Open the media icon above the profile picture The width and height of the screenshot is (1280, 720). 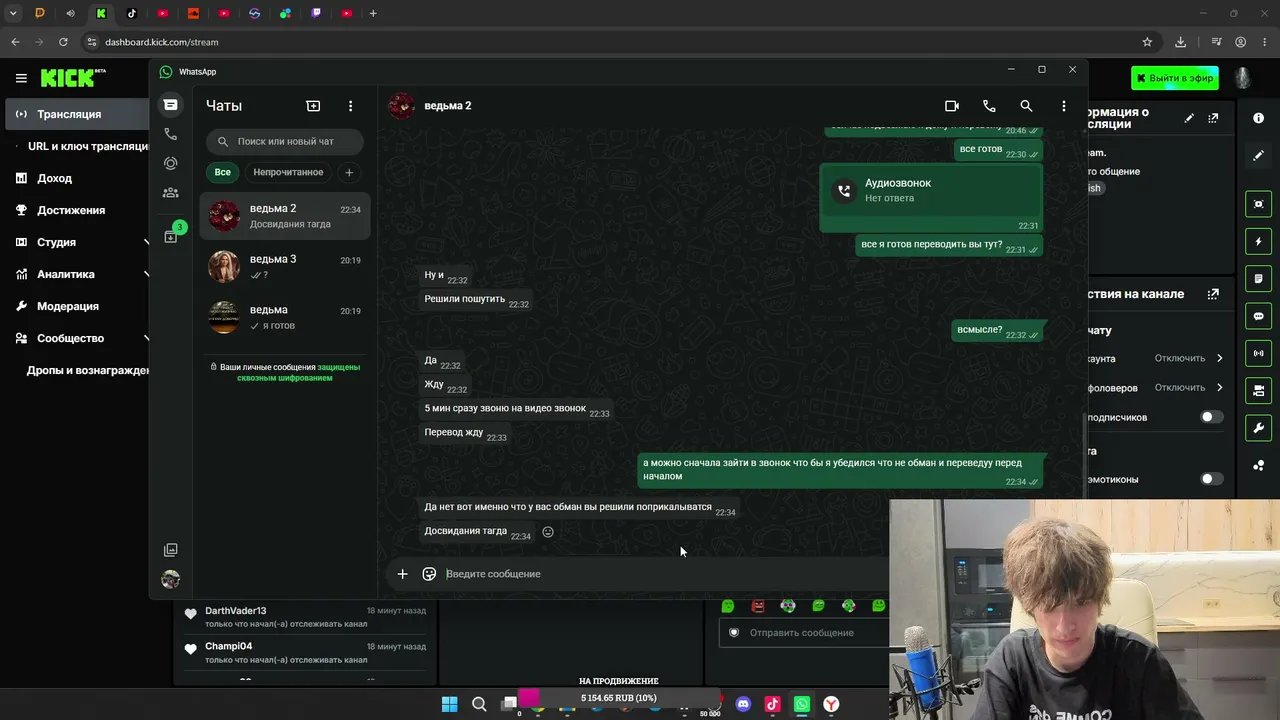coord(171,550)
